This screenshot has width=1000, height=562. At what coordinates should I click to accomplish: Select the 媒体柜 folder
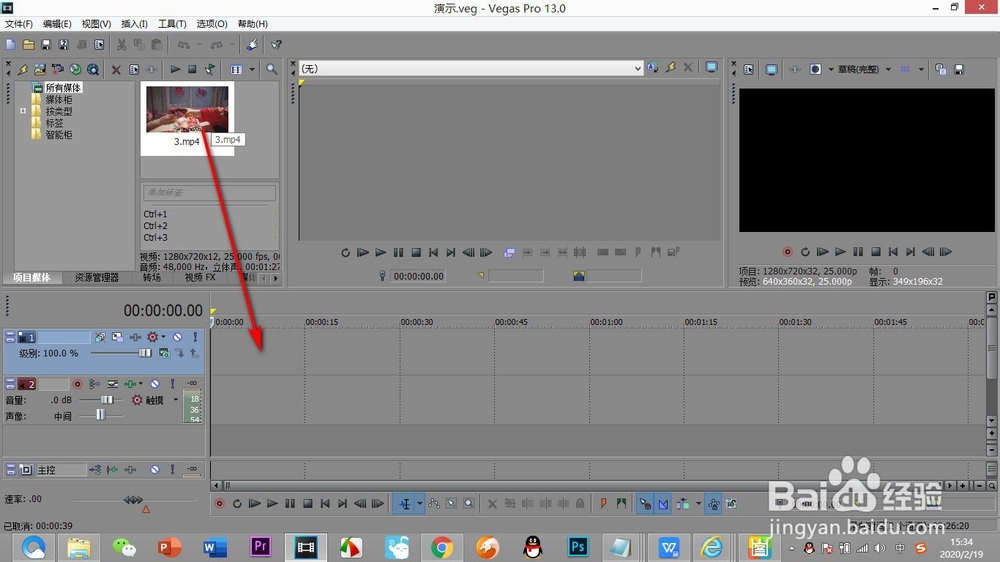(59, 100)
